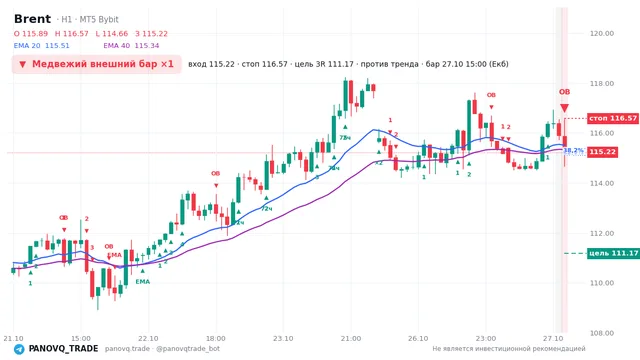Click the 15:00 time axis label

click(x=81, y=338)
